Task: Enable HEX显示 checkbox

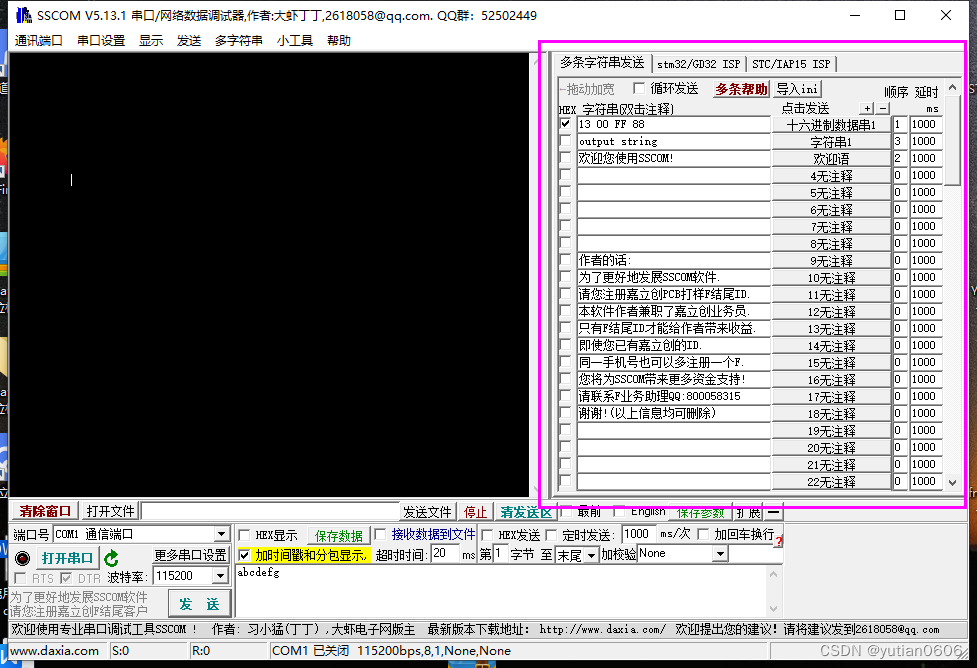Action: tap(244, 535)
